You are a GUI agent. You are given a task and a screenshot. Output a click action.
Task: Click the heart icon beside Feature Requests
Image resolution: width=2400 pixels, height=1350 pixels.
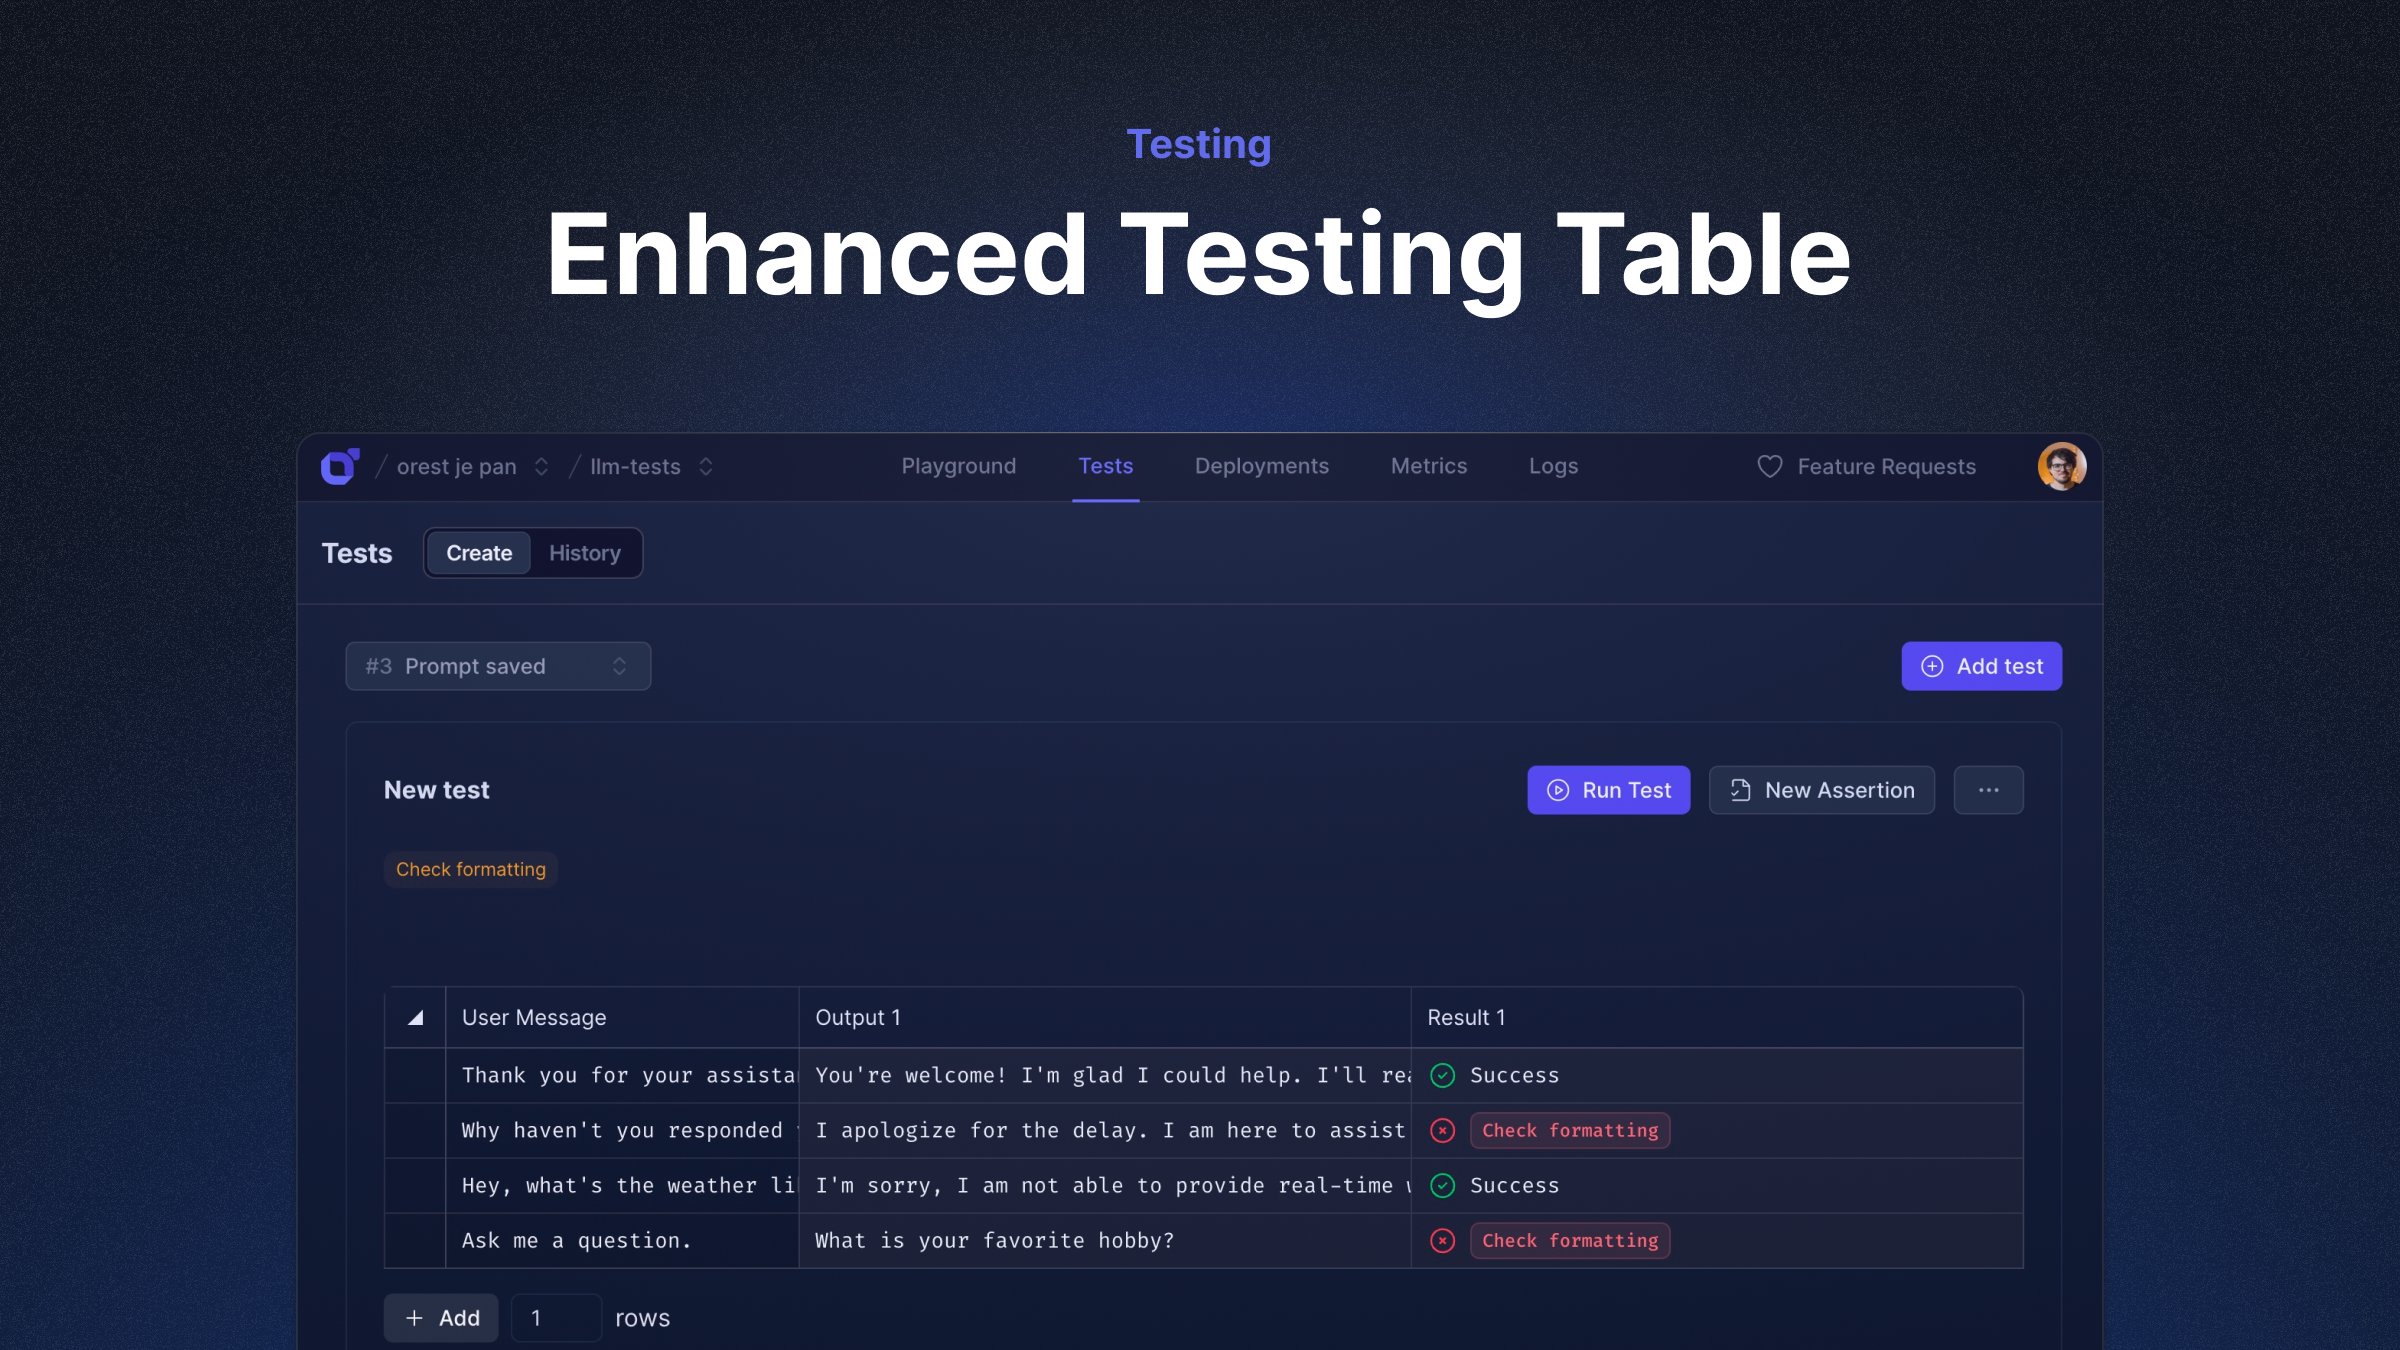pos(1768,466)
